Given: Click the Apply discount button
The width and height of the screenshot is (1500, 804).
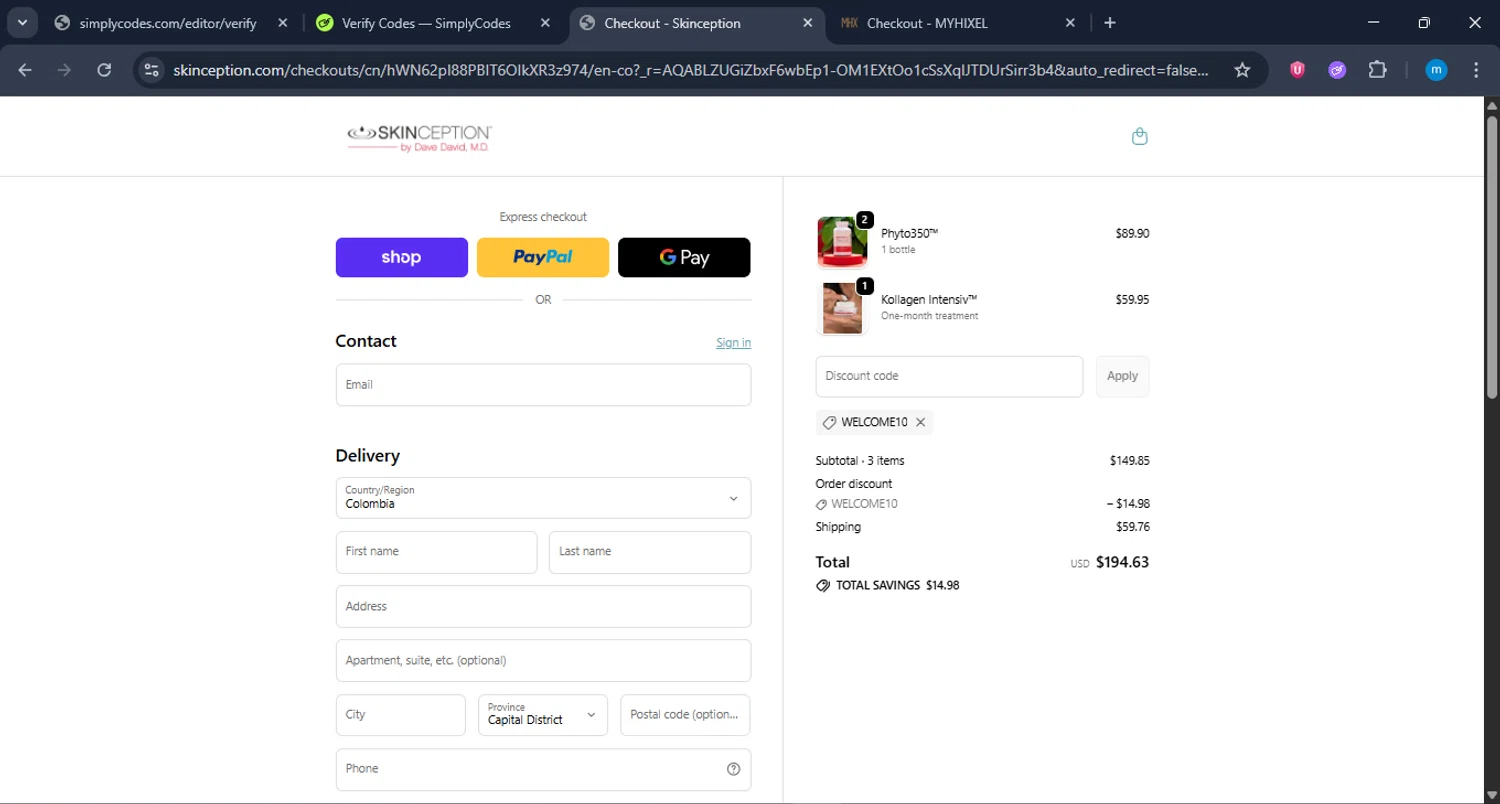Looking at the screenshot, I should tap(1122, 376).
